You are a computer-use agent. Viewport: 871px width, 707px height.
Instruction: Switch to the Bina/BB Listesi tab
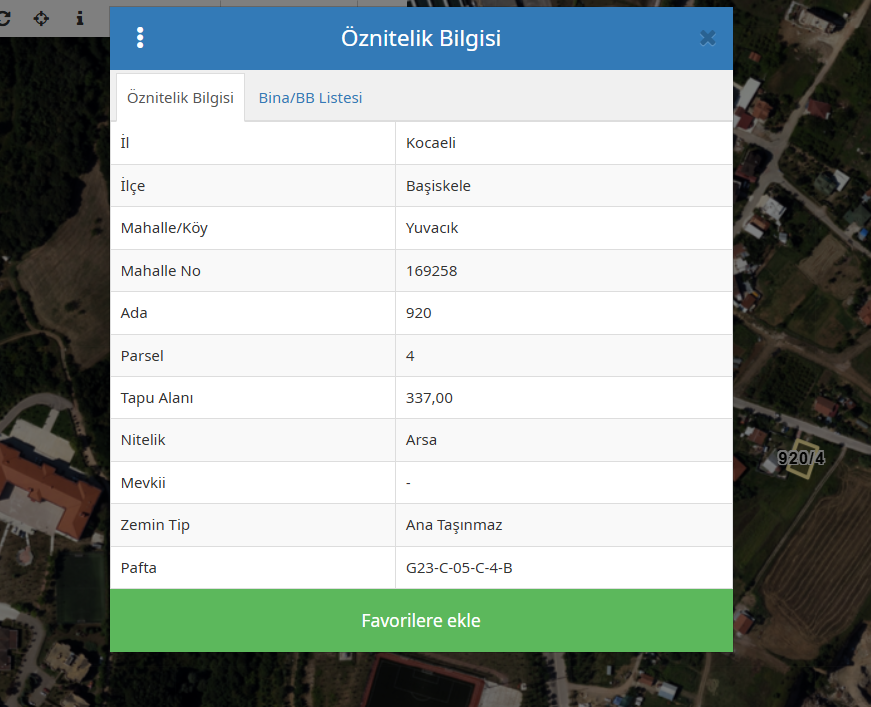pyautogui.click(x=310, y=98)
